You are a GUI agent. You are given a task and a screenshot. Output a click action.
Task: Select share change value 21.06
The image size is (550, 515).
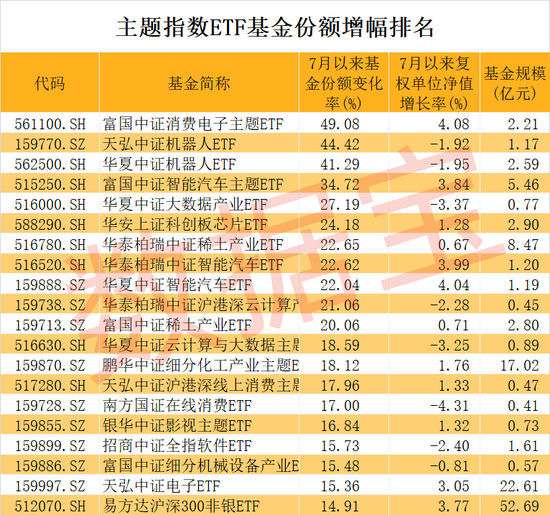click(340, 305)
